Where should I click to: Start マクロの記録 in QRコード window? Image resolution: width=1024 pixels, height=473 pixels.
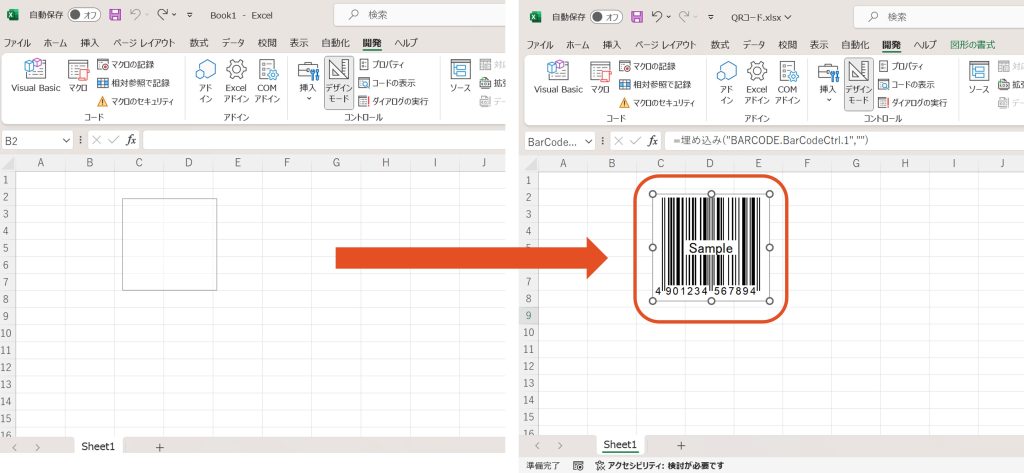click(648, 65)
